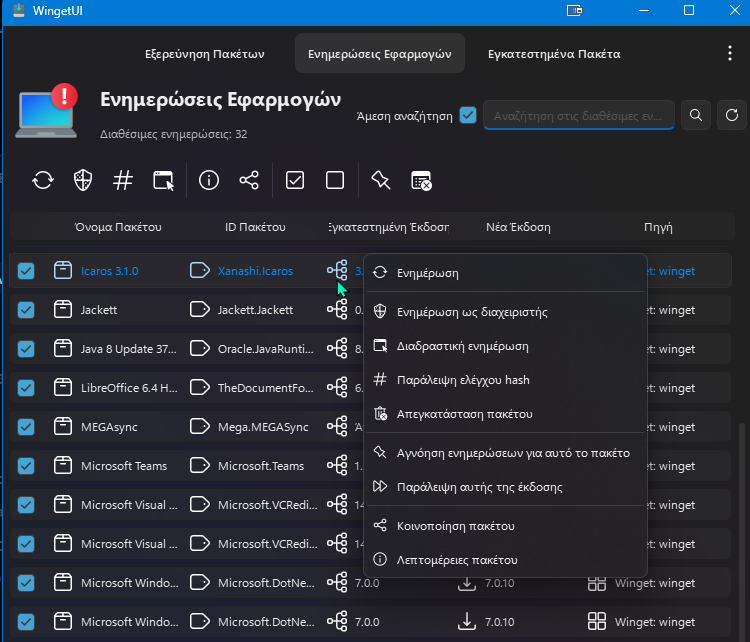Click Microsoft Teams package name
This screenshot has width=750, height=642.
(124, 465)
